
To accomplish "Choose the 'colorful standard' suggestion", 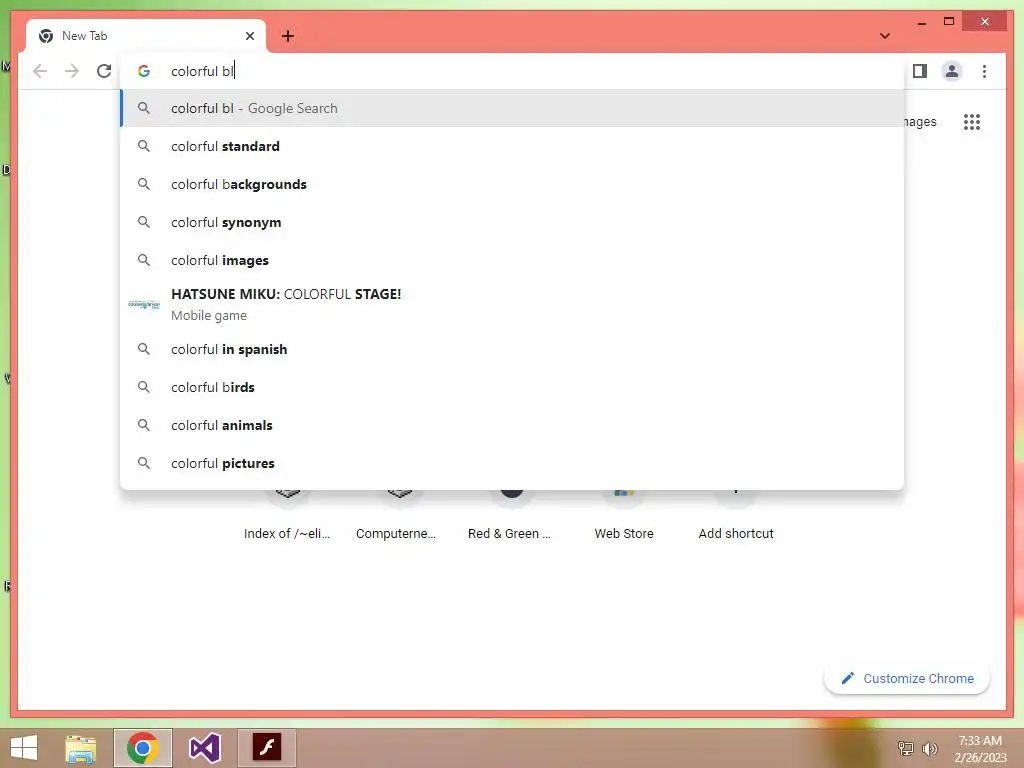I will pyautogui.click(x=512, y=146).
